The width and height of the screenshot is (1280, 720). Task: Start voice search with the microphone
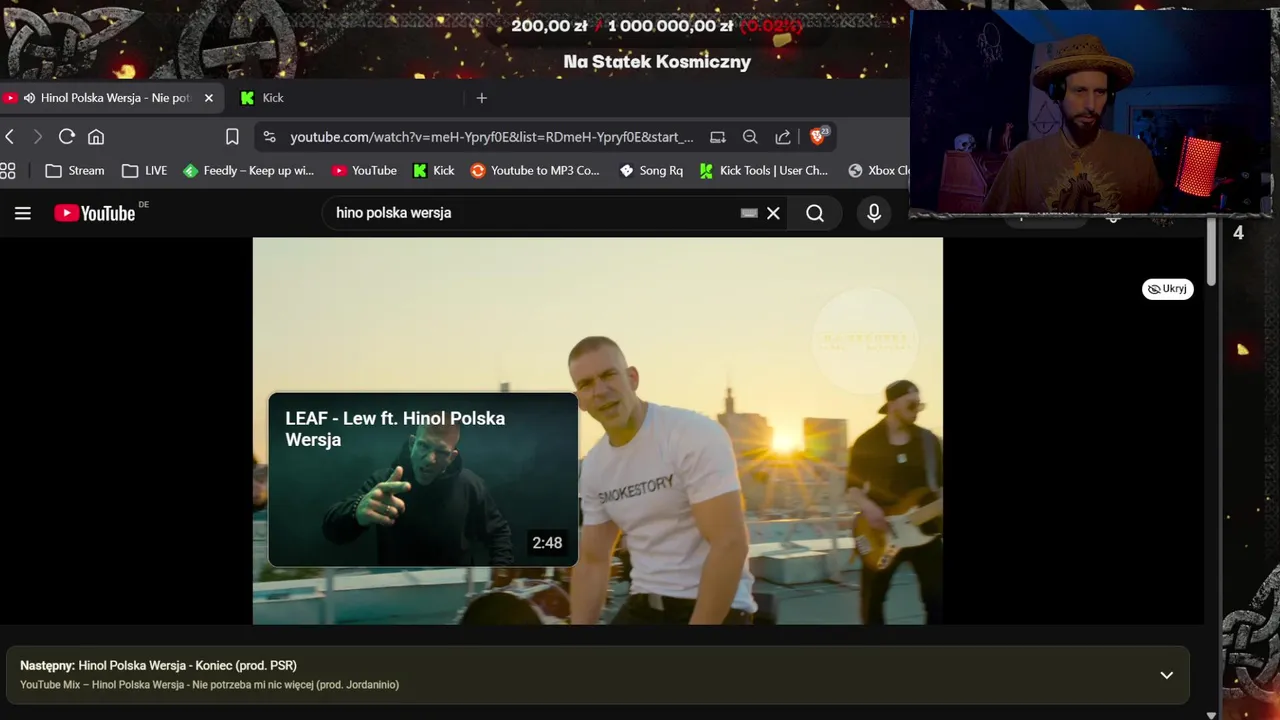pyautogui.click(x=874, y=213)
